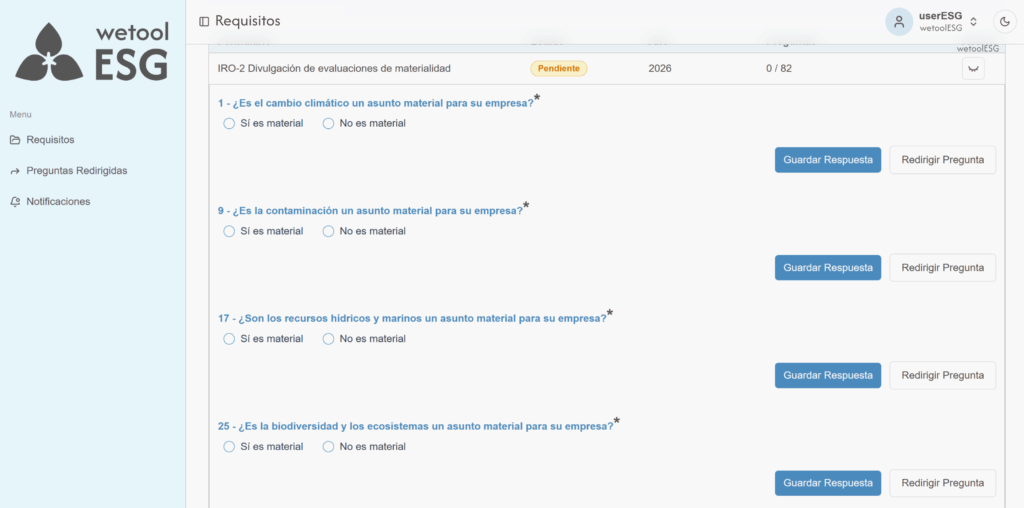Click the Pendiente status badge
Viewport: 1024px width, 508px height.
(x=558, y=68)
